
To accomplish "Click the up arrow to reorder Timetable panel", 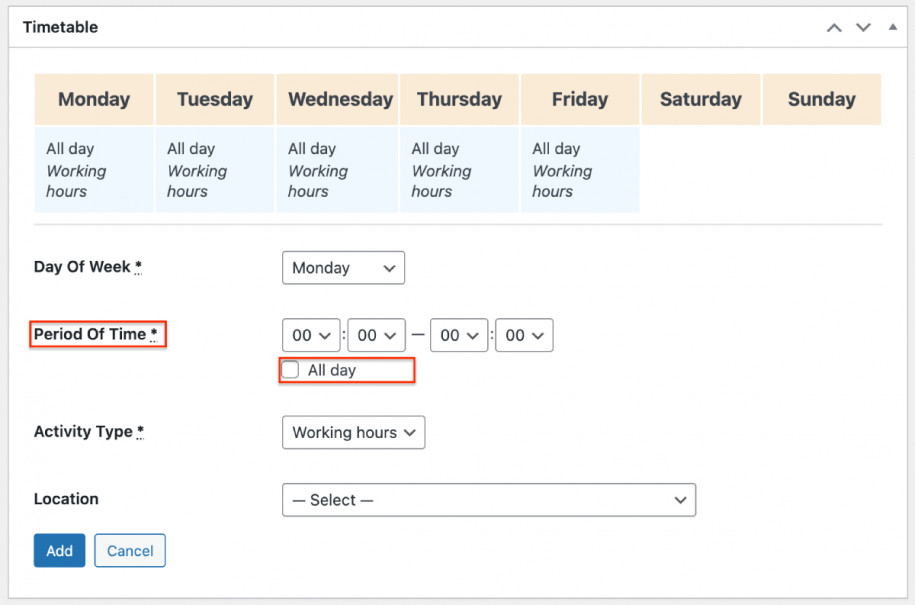I will tap(834, 27).
